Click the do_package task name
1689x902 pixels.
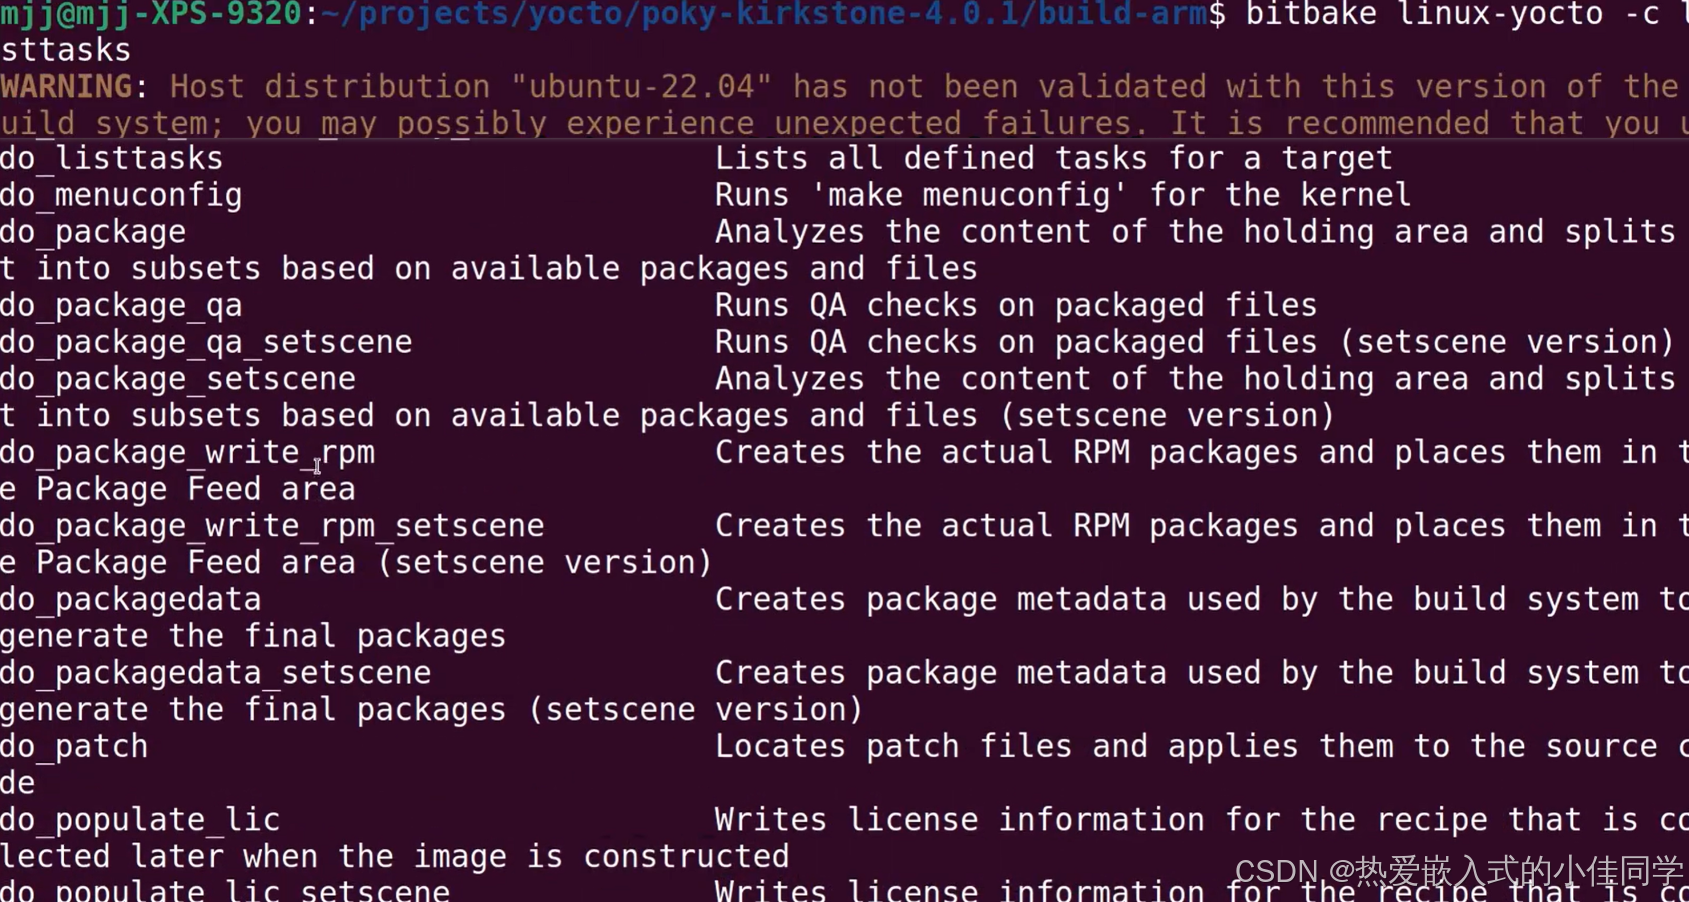(x=93, y=233)
